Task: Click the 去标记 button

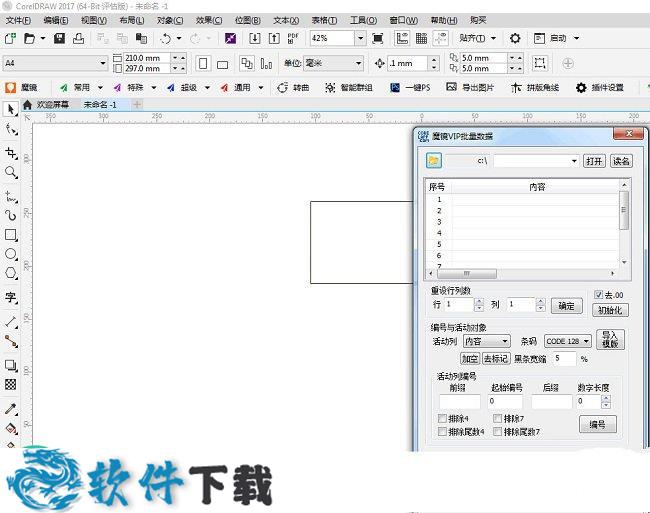Action: click(496, 358)
